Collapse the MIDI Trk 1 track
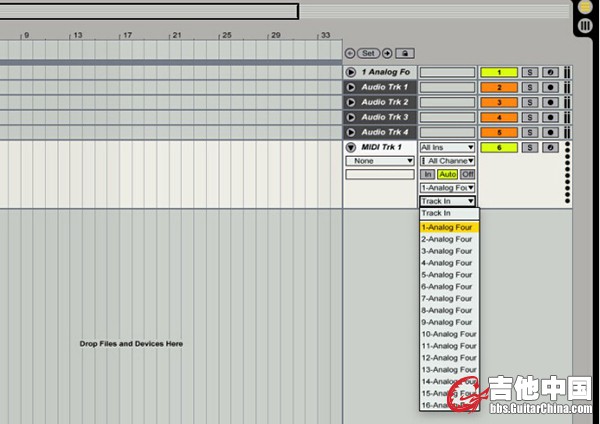The width and height of the screenshot is (600, 424). 350,147
